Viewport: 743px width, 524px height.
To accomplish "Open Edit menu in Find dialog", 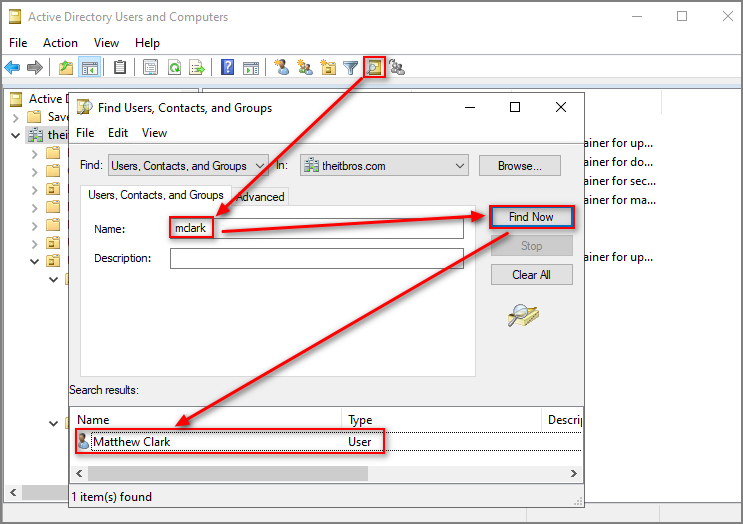I will 118,133.
